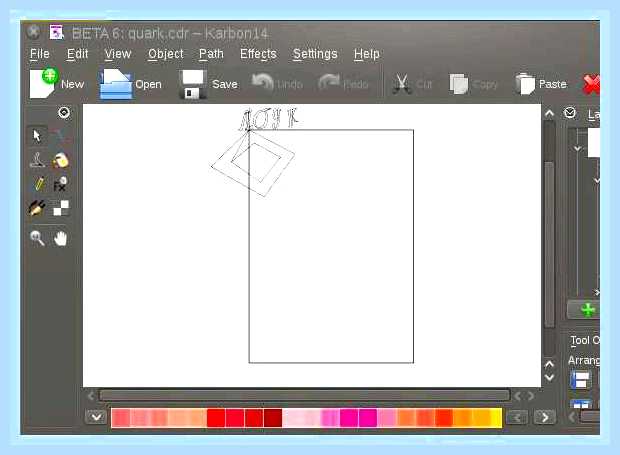Select the hand pan tool

[60, 238]
